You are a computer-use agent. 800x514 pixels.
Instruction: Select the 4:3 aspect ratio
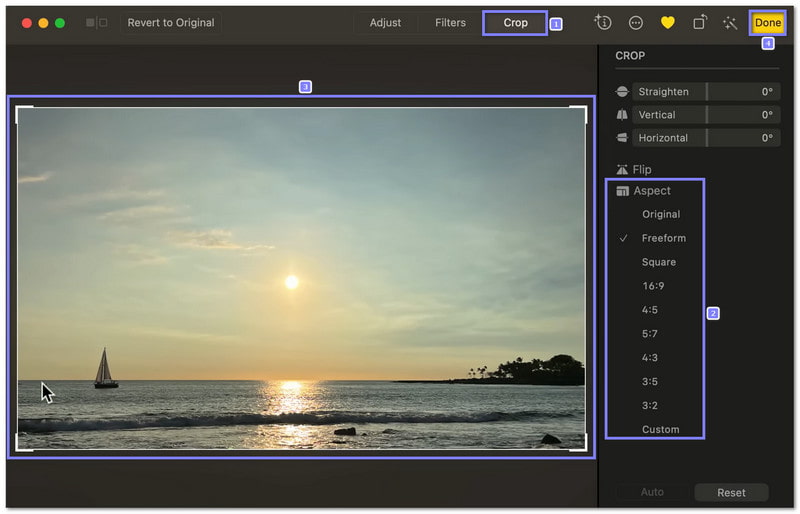tap(649, 358)
